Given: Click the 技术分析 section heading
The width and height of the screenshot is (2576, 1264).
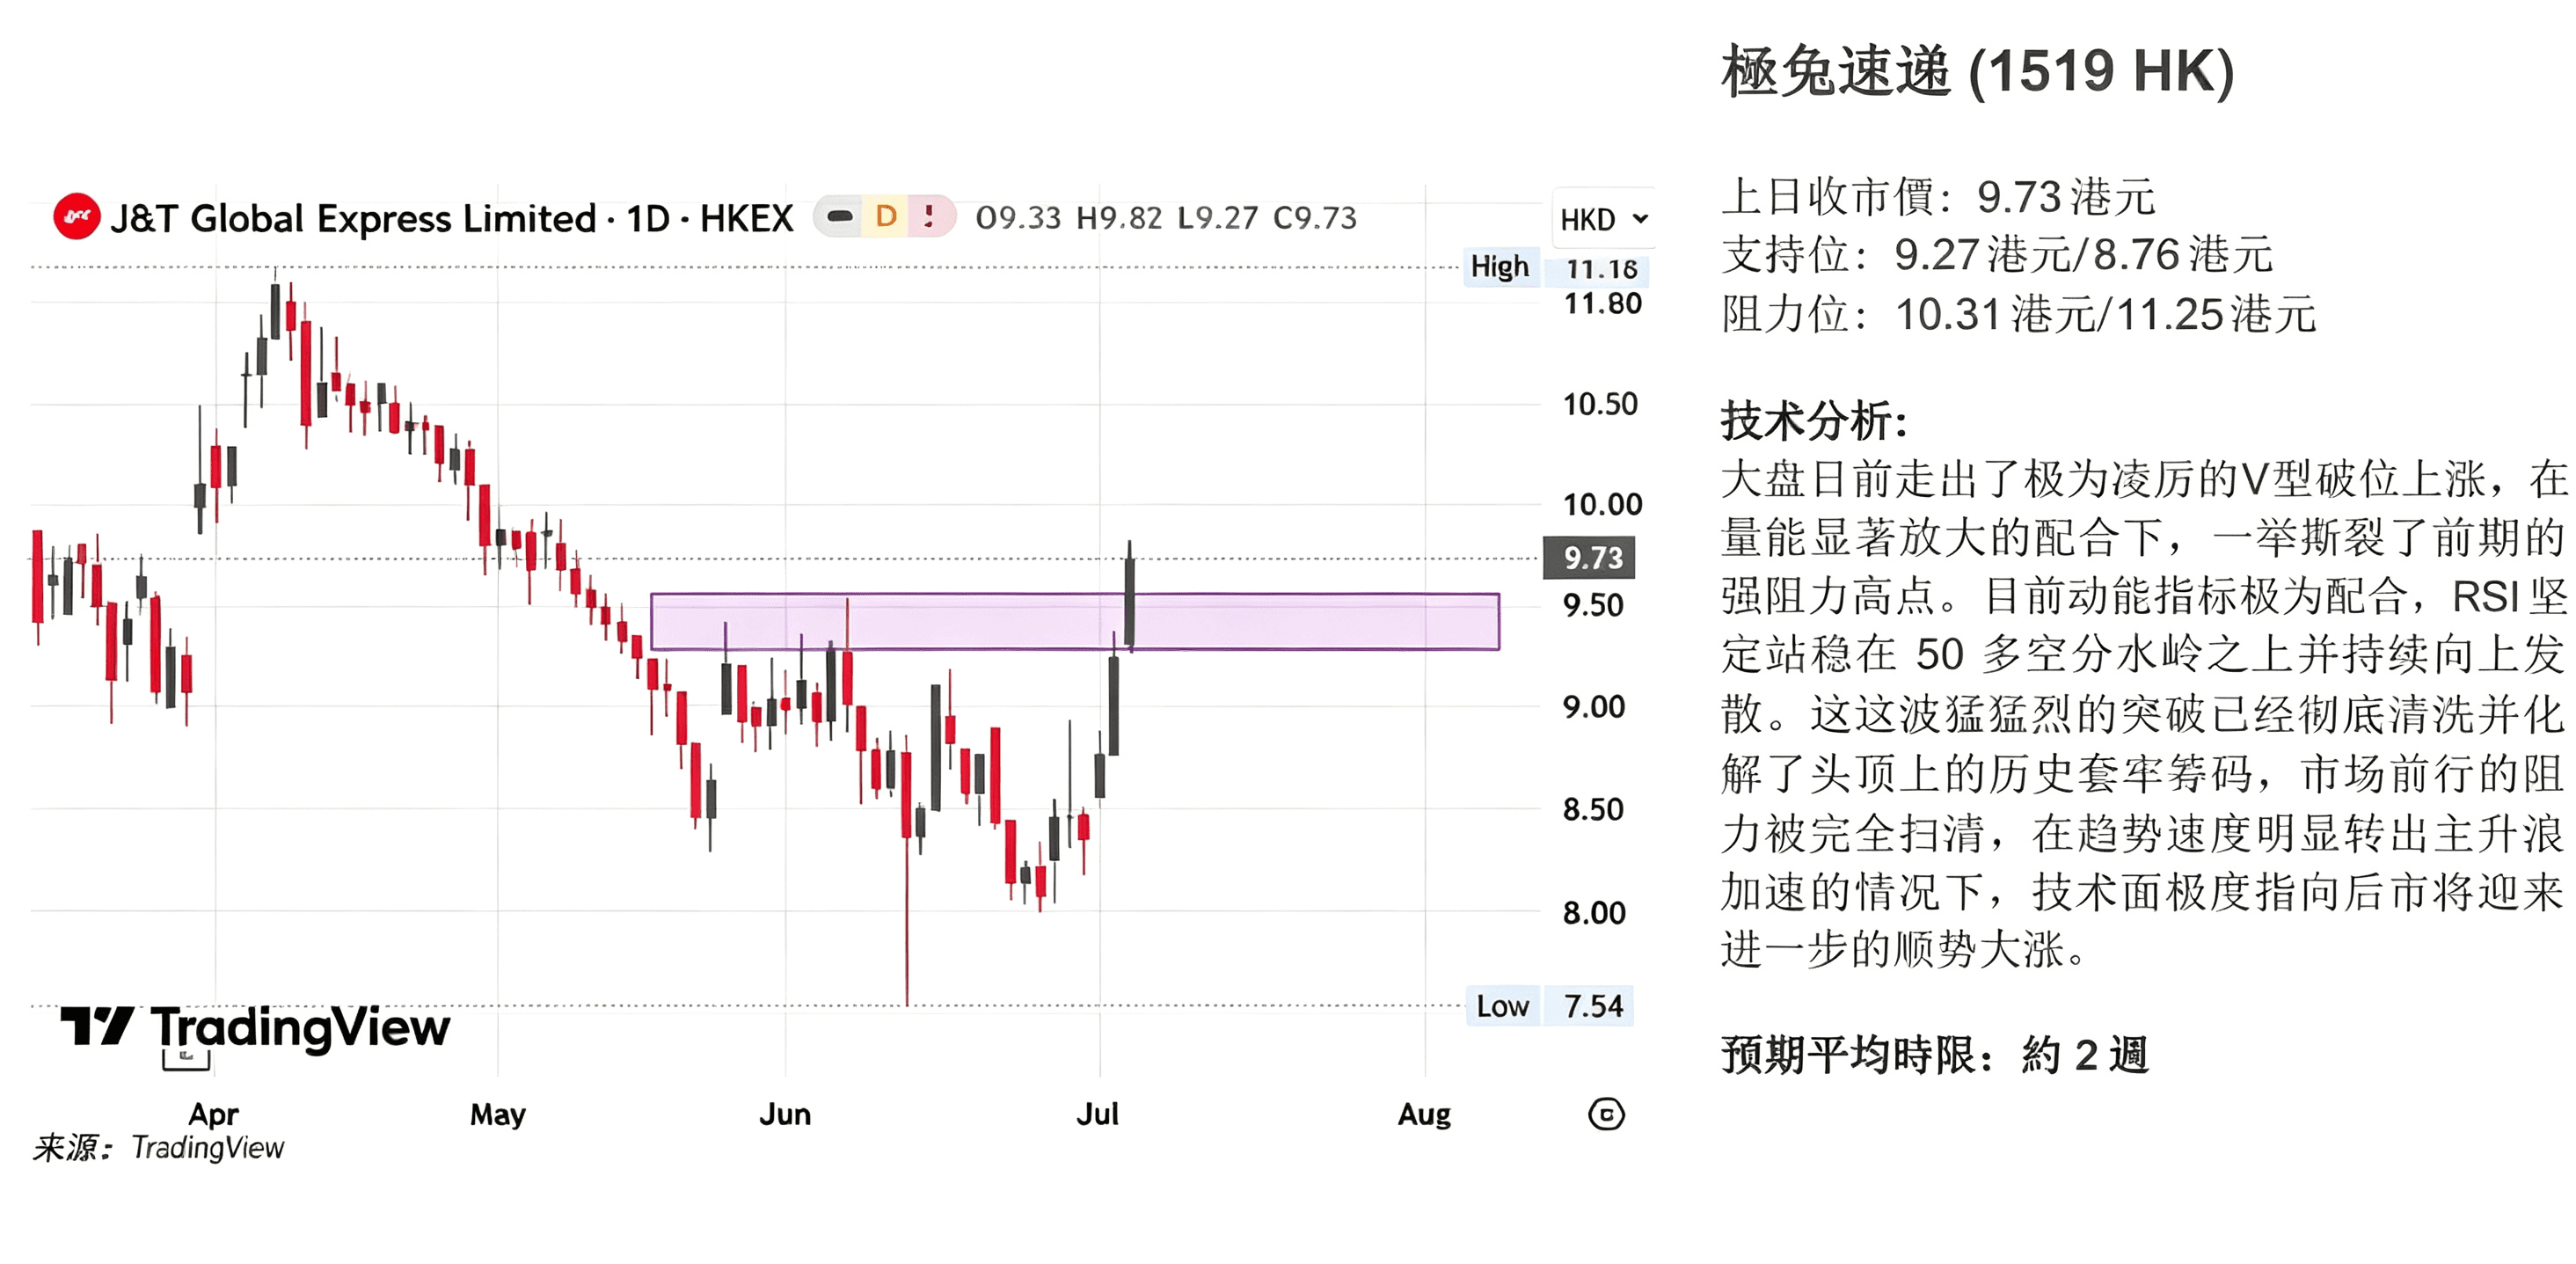Looking at the screenshot, I should (x=1814, y=421).
